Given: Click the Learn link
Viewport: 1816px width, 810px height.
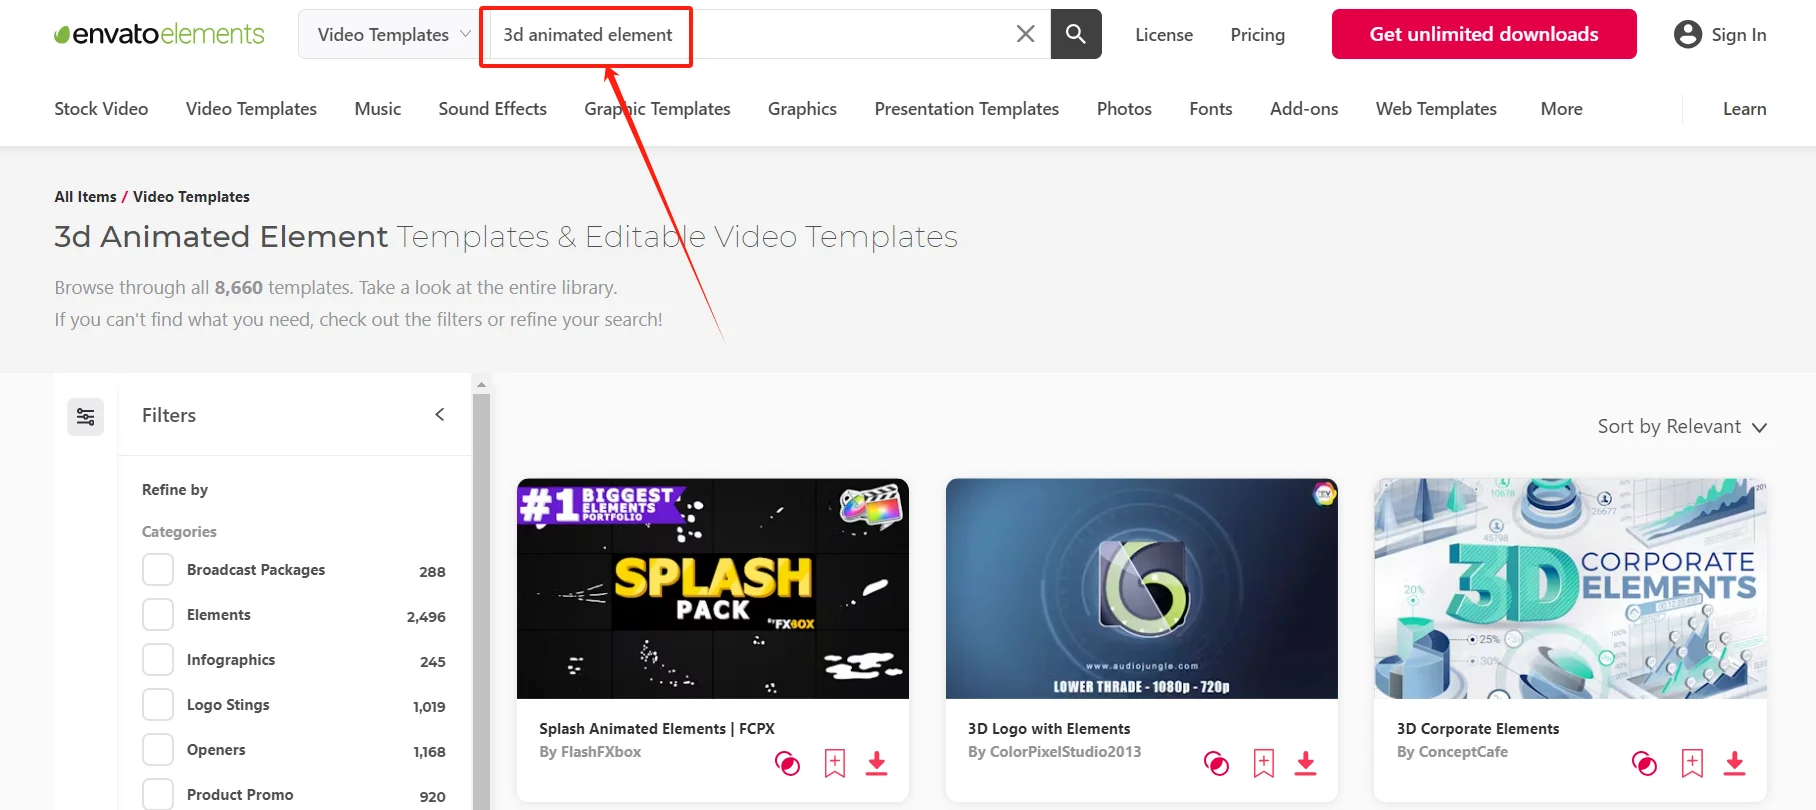Looking at the screenshot, I should tap(1744, 109).
